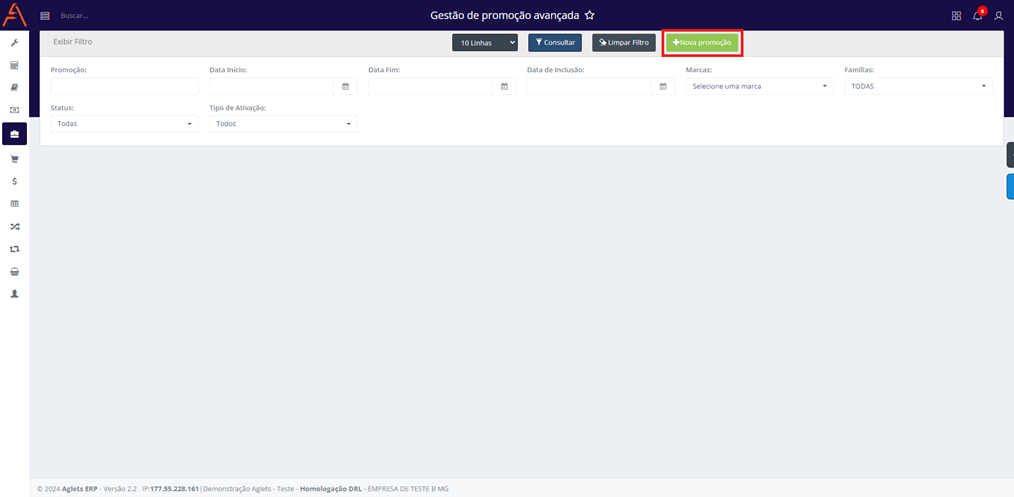Image resolution: width=1014 pixels, height=497 pixels.
Task: Open the calculator icon in the sidebar
Action: 14,66
